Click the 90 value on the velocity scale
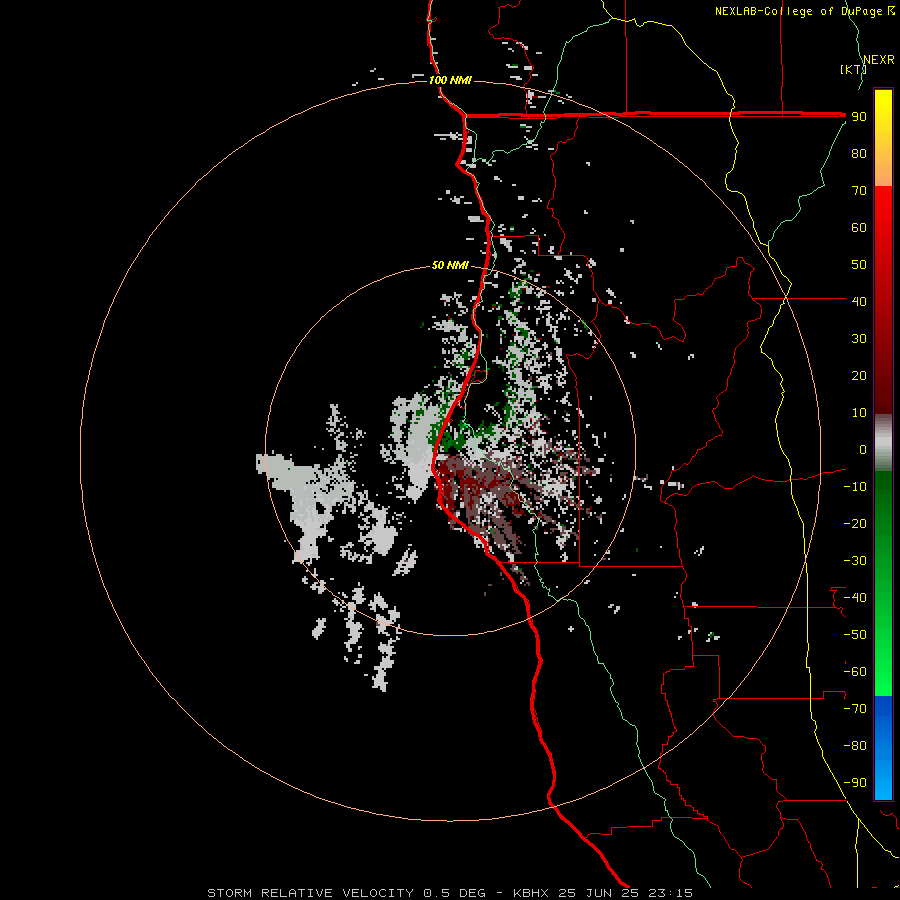This screenshot has width=900, height=900. point(859,117)
